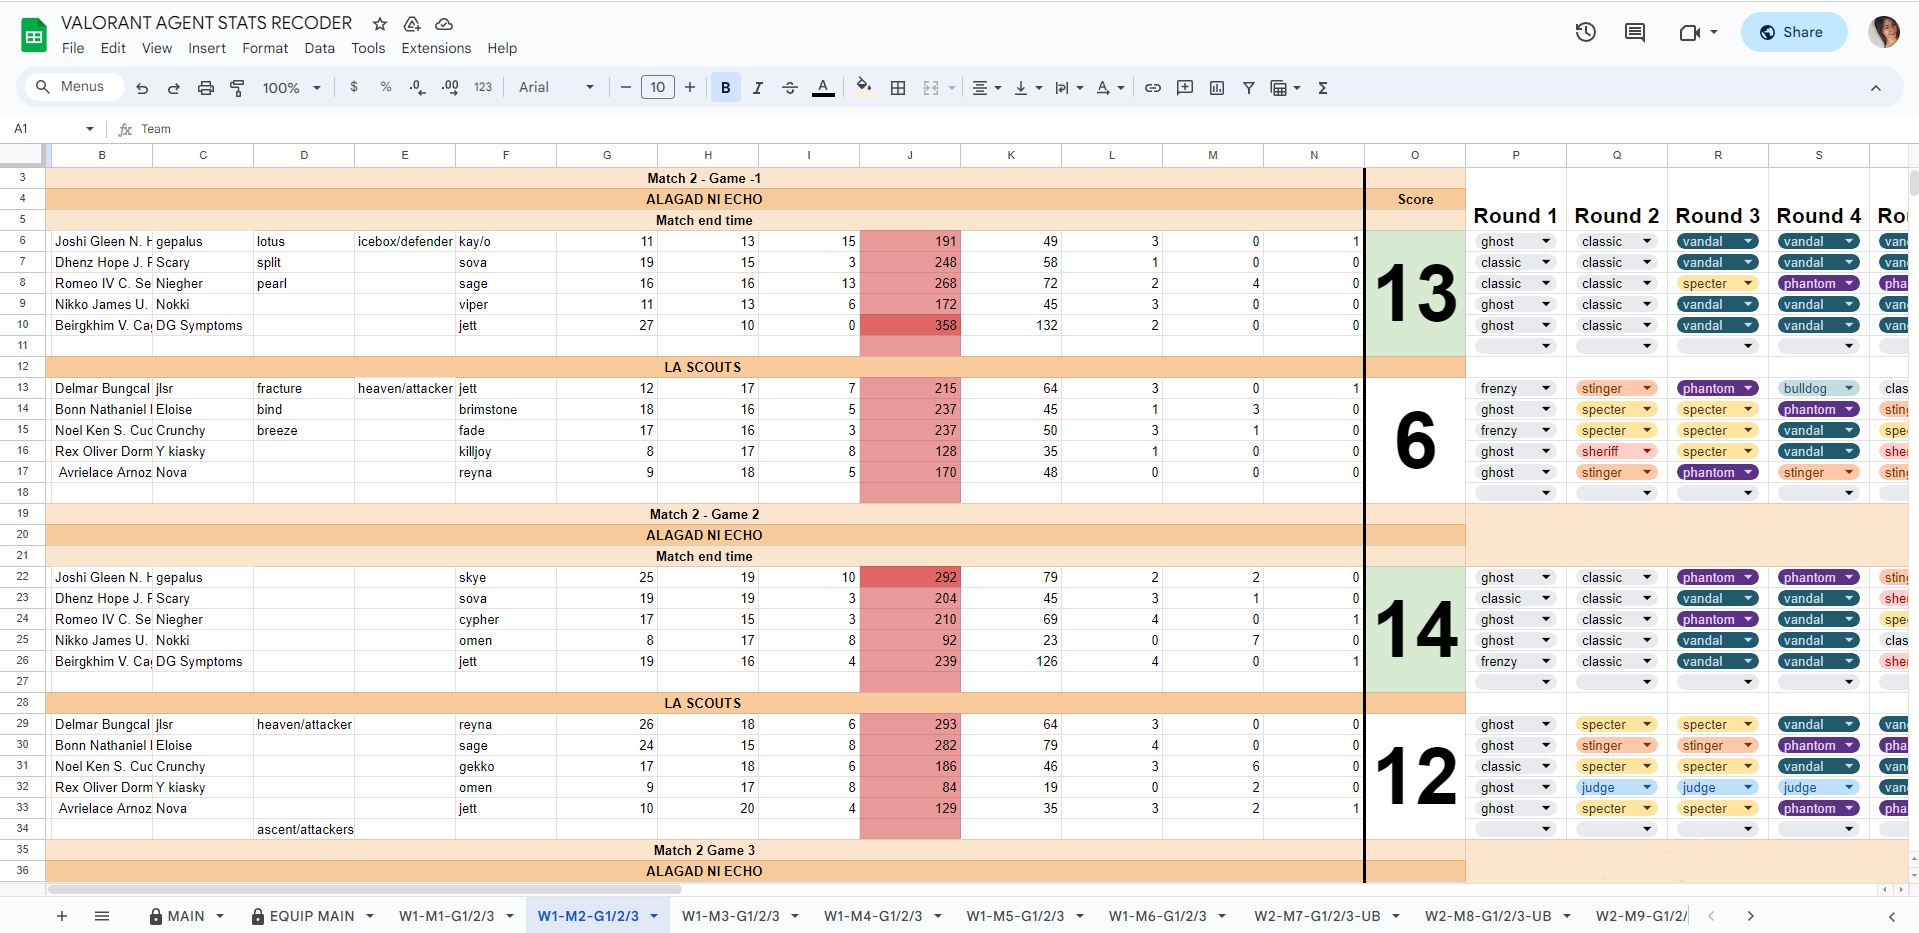Activate the paint format tool

tap(237, 88)
